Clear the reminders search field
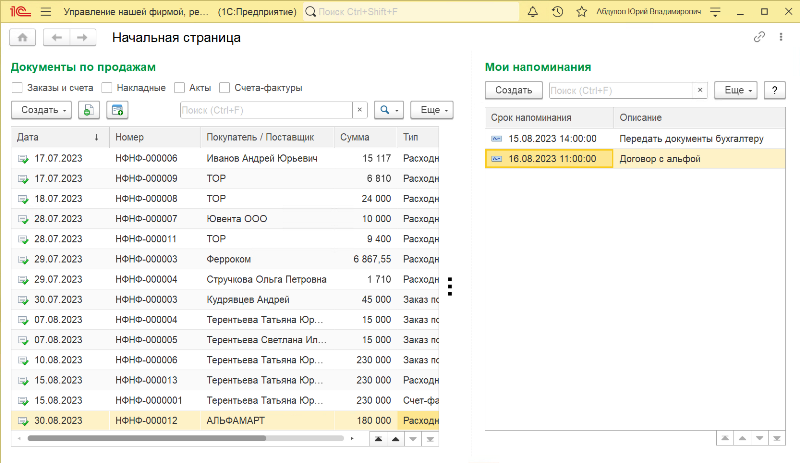This screenshot has height=463, width=800. click(x=700, y=90)
